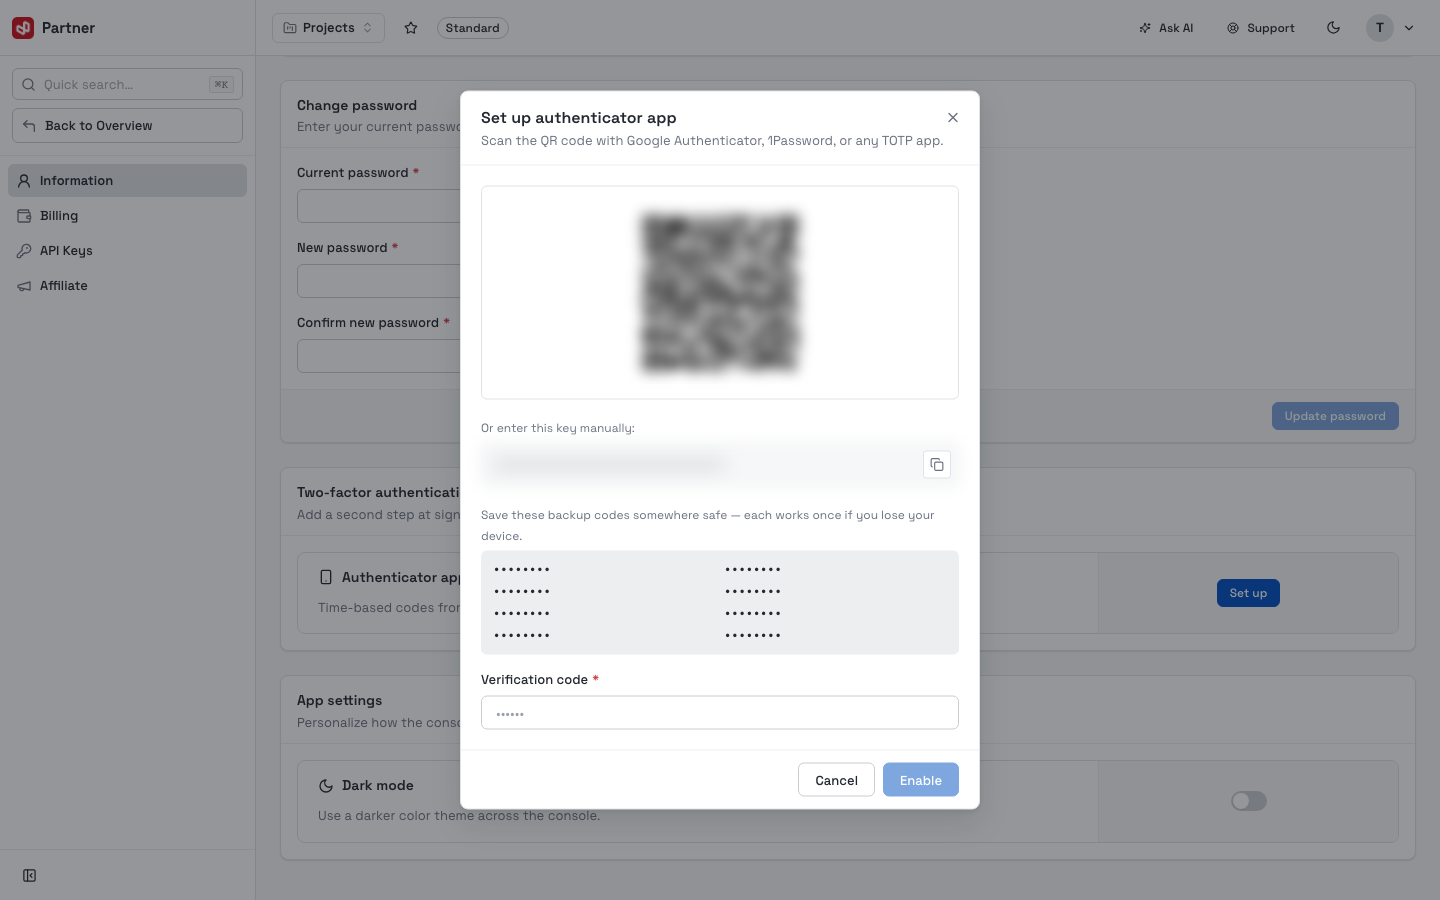Collapse the sidebar panel
This screenshot has height=900, width=1440.
[30, 876]
